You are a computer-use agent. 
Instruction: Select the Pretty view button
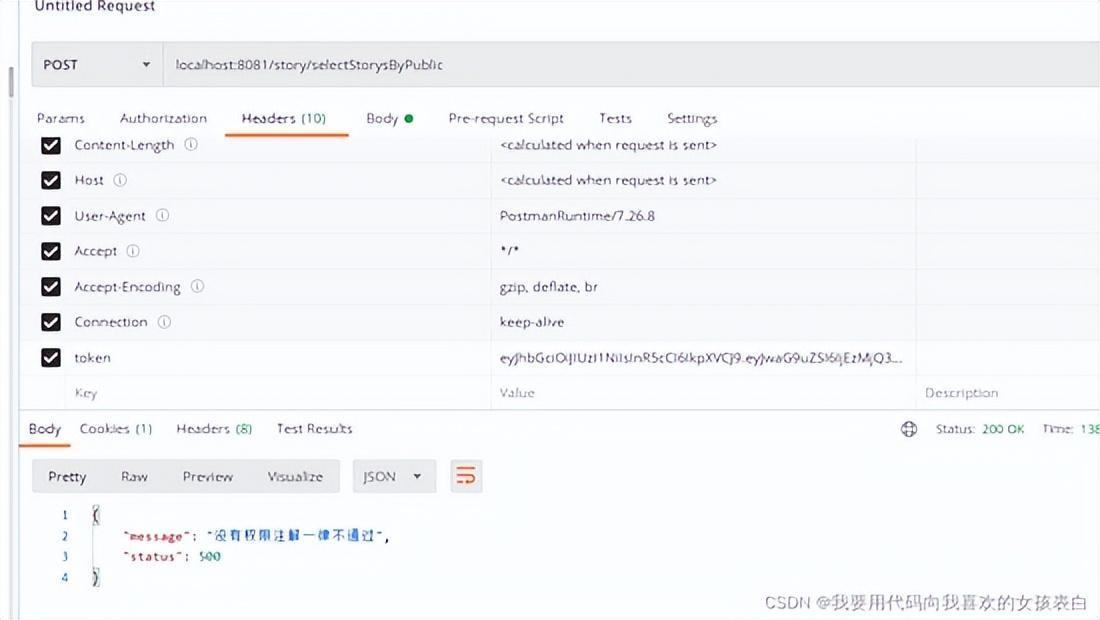67,477
